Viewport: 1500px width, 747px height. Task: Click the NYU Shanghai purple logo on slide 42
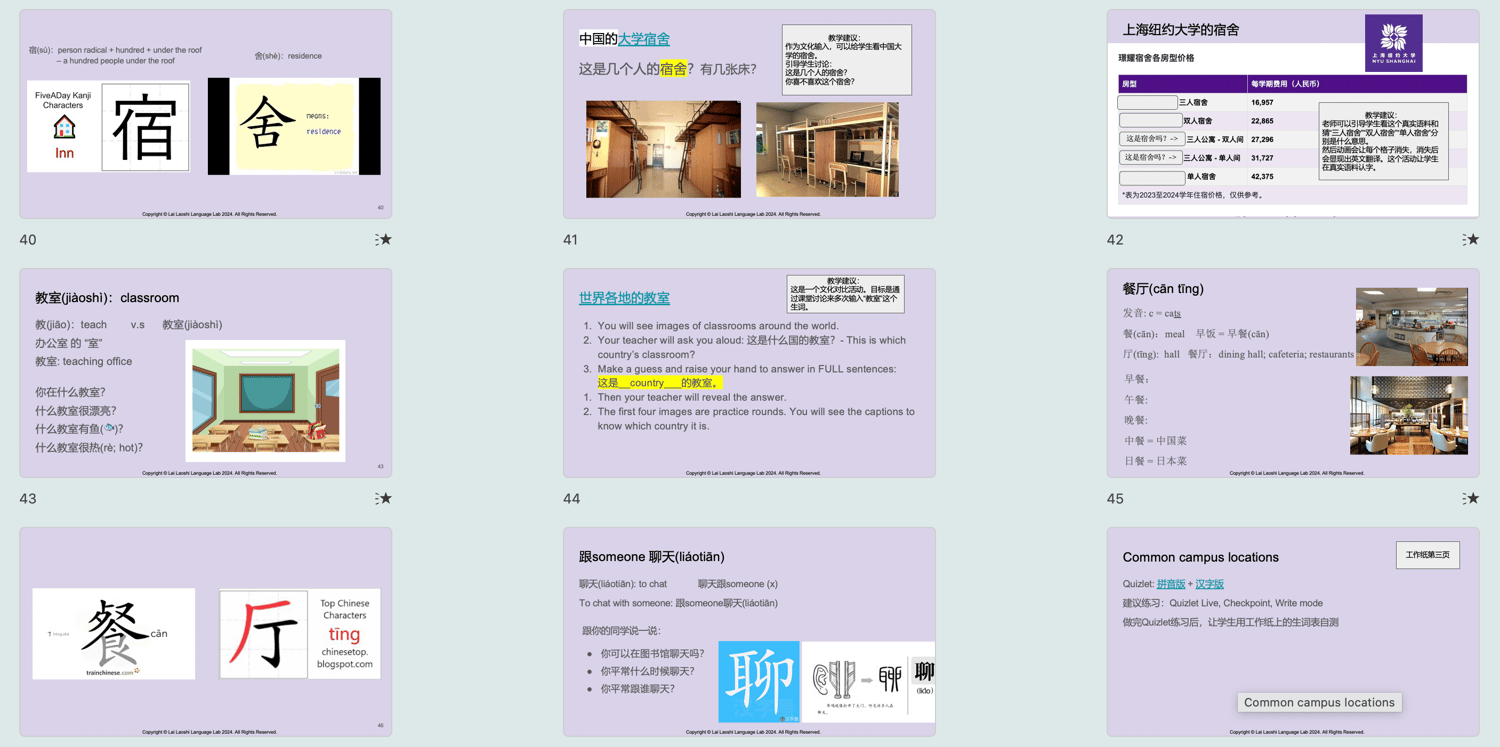(x=1393, y=43)
